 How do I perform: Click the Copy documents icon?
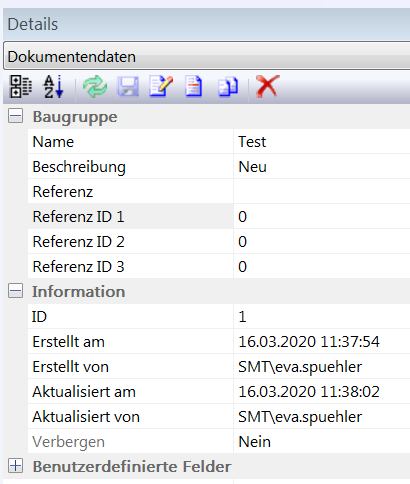(228, 87)
